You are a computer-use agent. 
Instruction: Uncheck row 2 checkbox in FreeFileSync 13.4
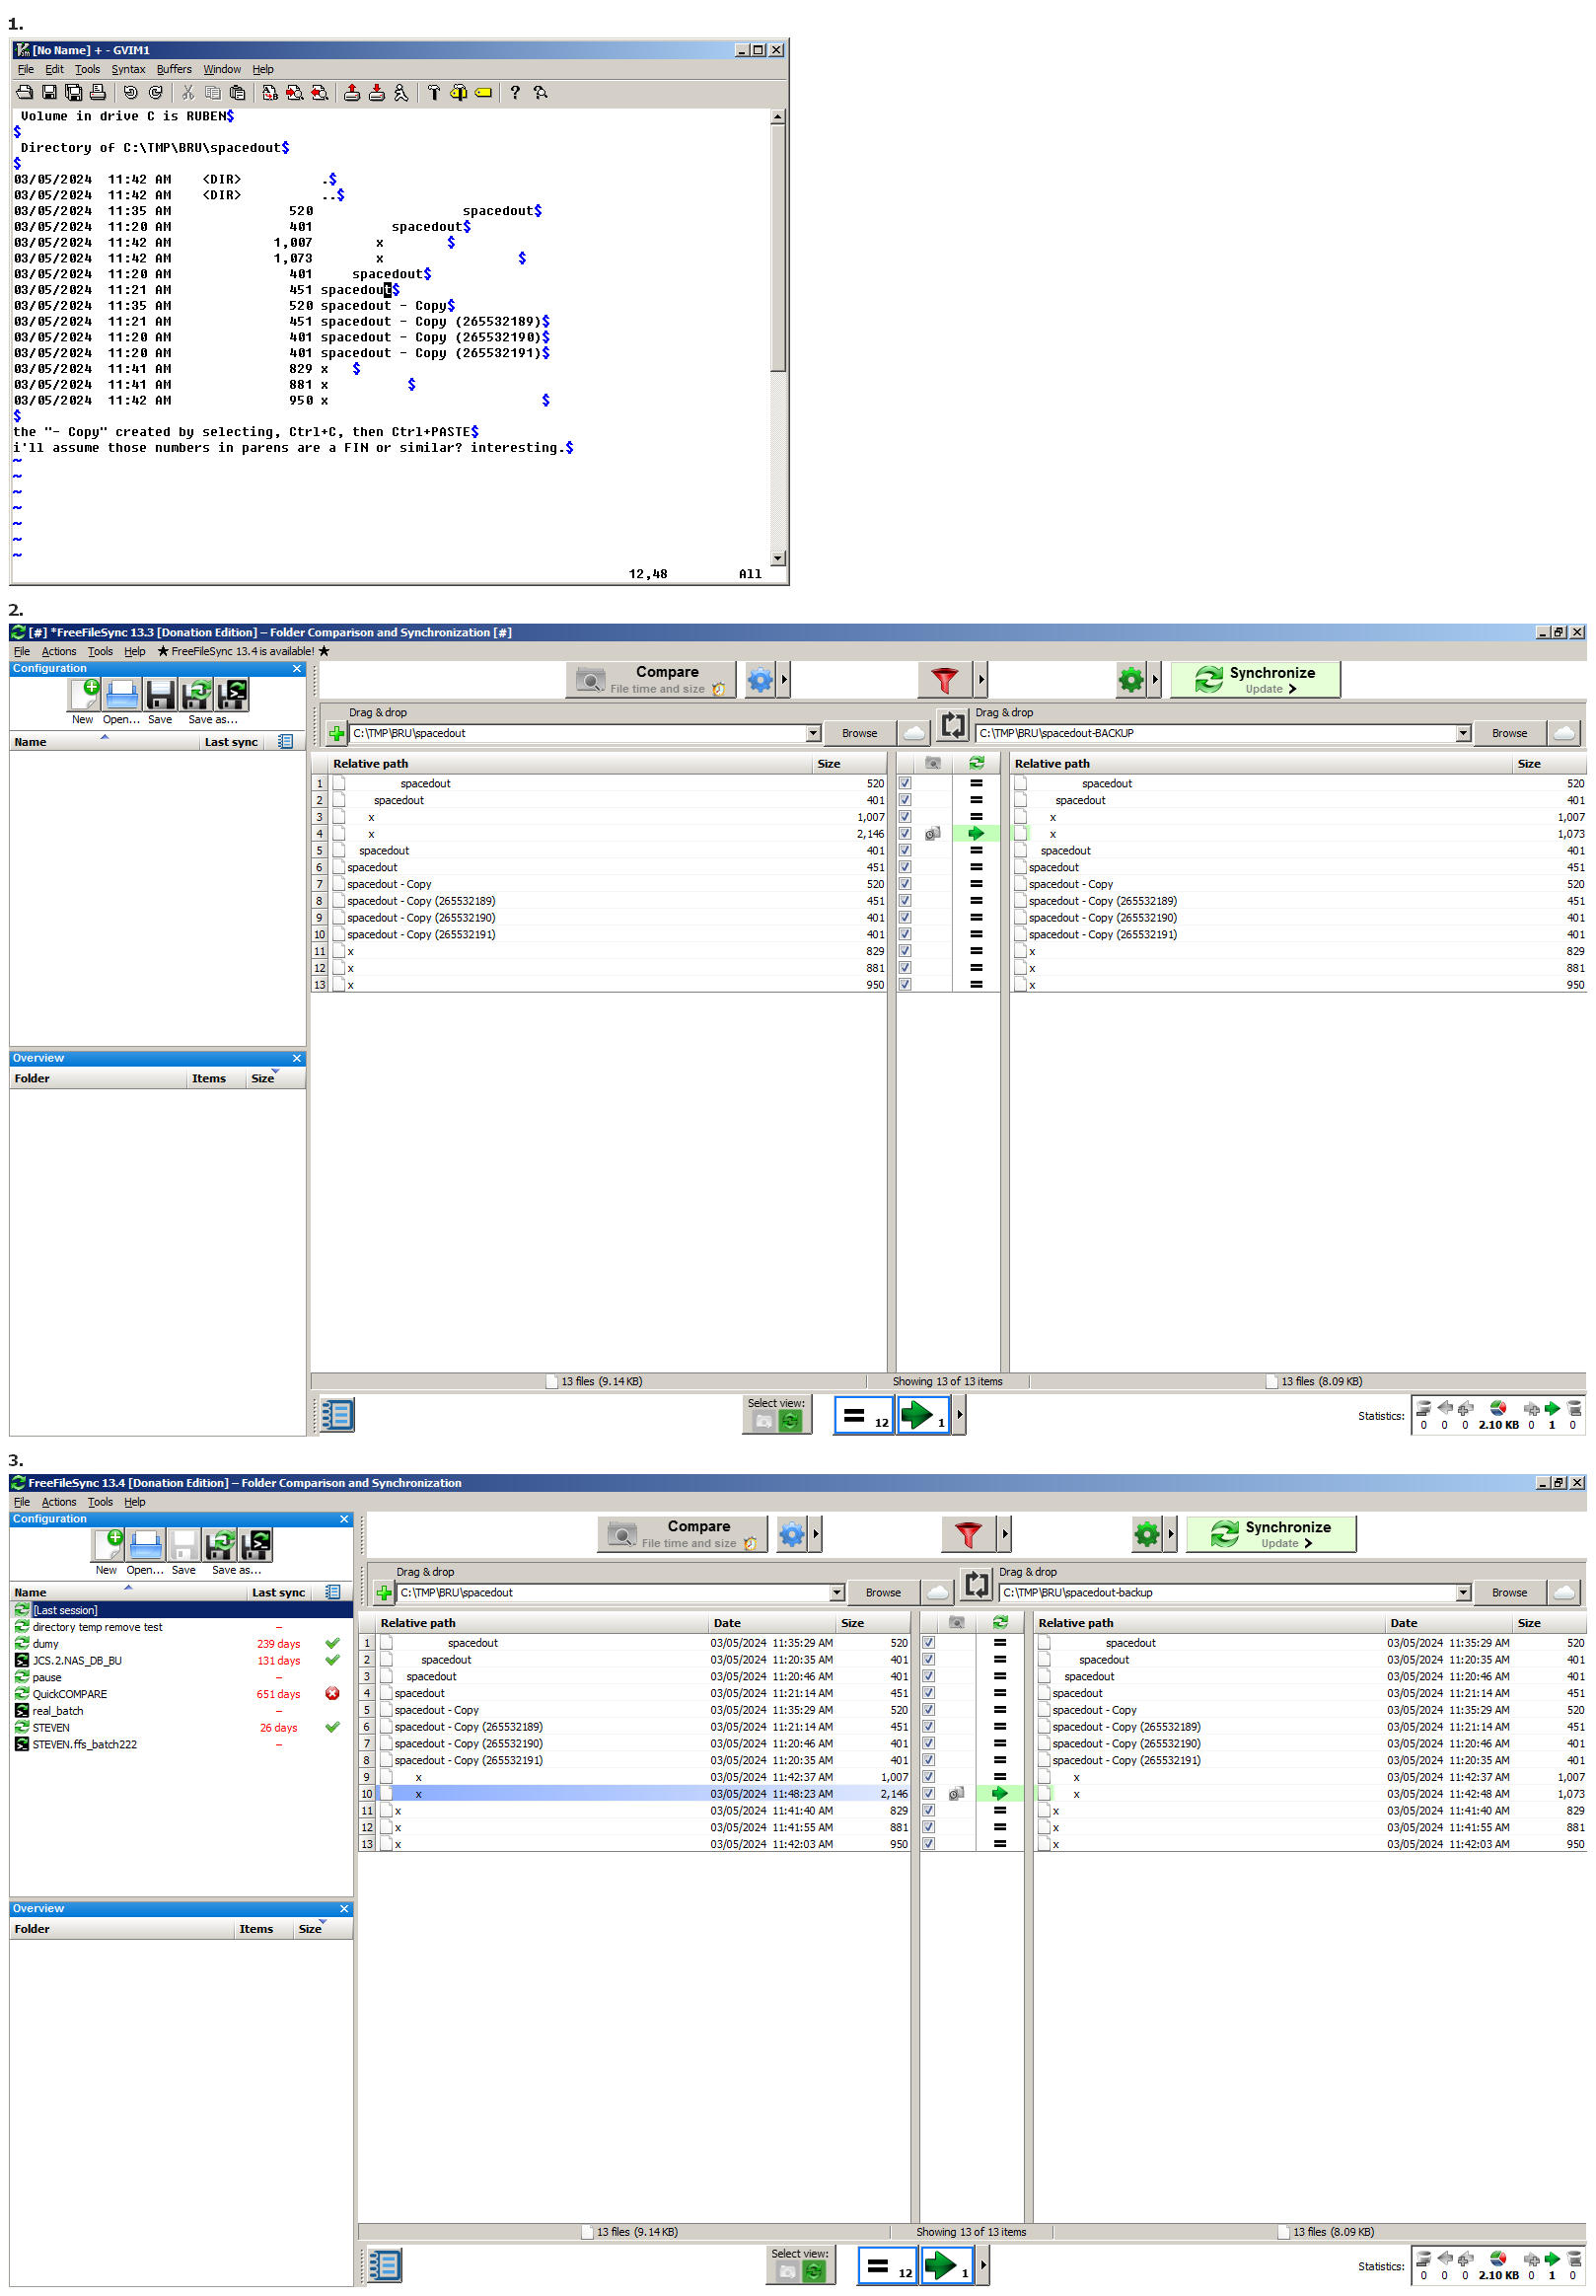(929, 1660)
